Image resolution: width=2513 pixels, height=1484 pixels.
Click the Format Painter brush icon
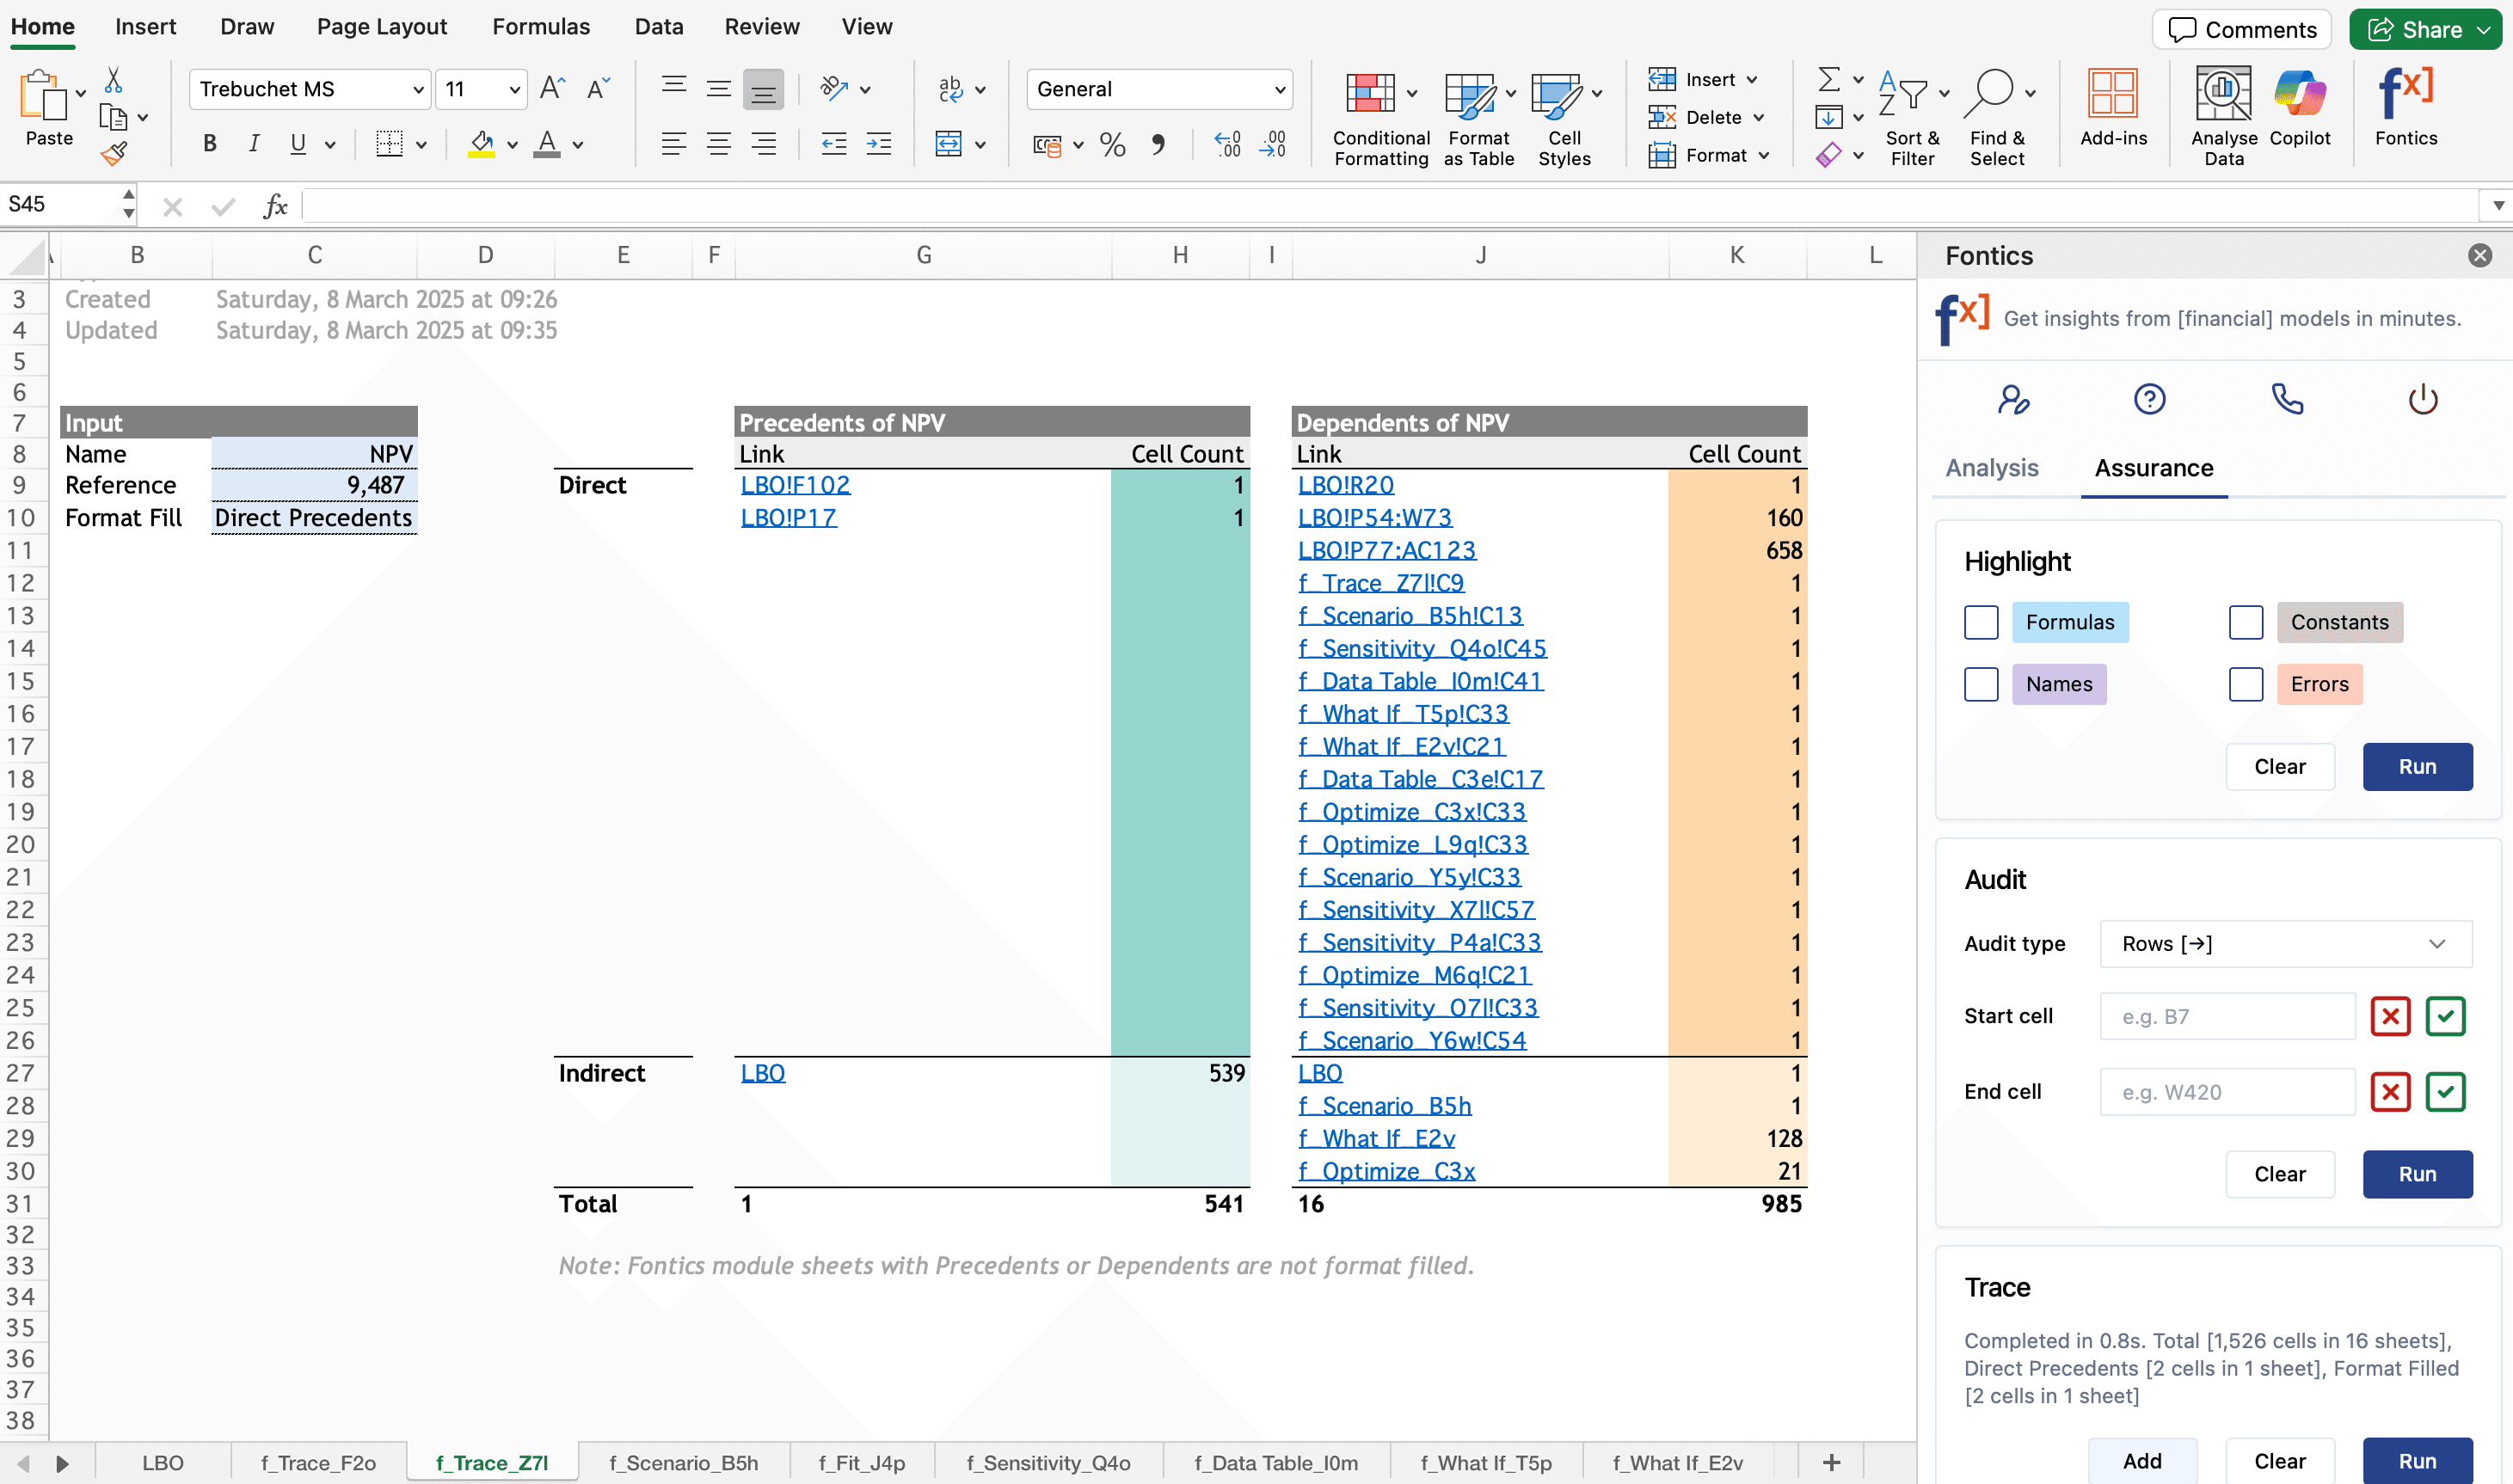114,154
